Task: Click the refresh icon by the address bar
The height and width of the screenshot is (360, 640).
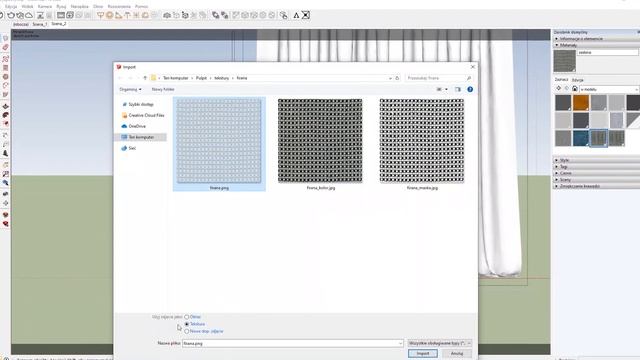Action: [397, 78]
